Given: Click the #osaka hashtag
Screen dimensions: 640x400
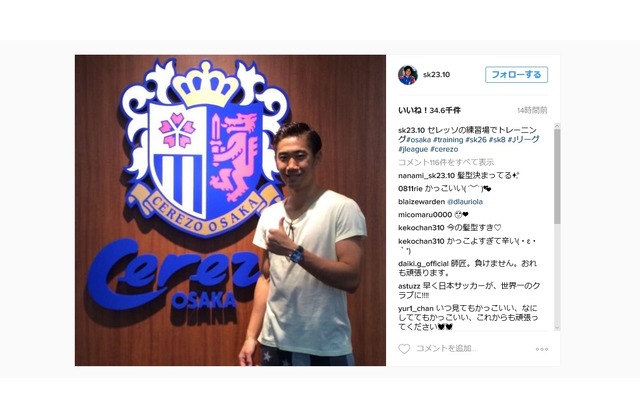Looking at the screenshot, I should click(x=418, y=140).
